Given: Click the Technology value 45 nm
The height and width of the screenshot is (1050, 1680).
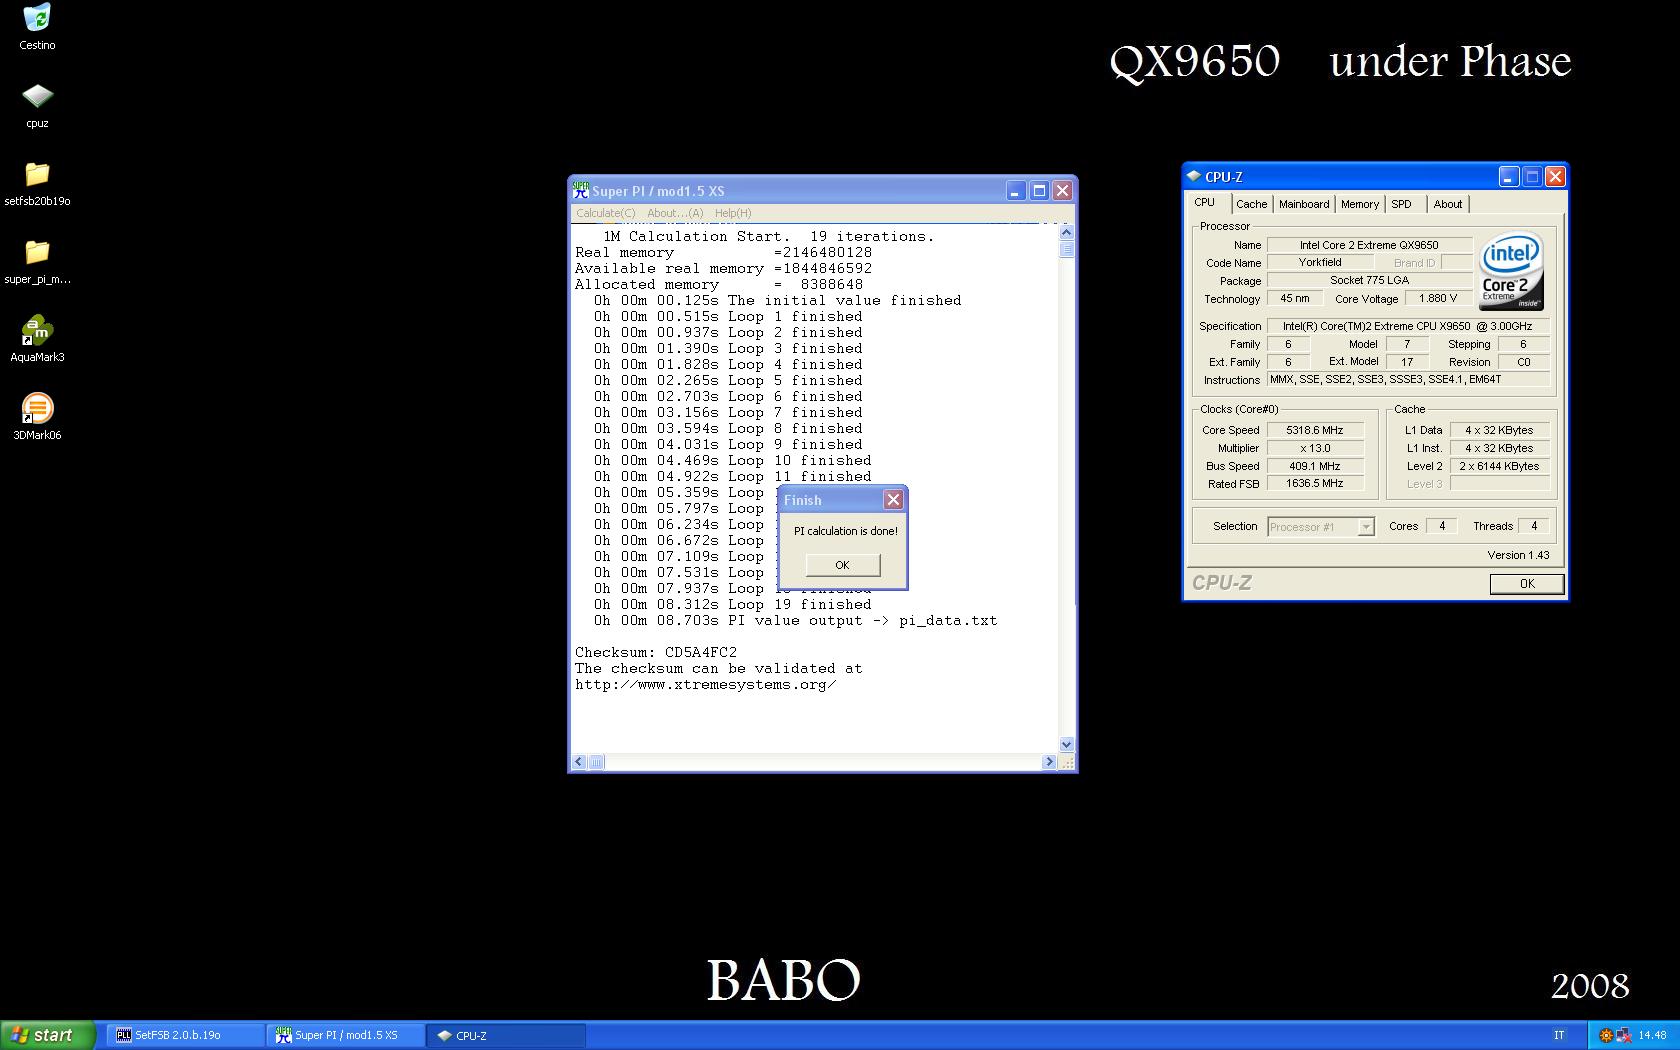Looking at the screenshot, I should pyautogui.click(x=1295, y=298).
